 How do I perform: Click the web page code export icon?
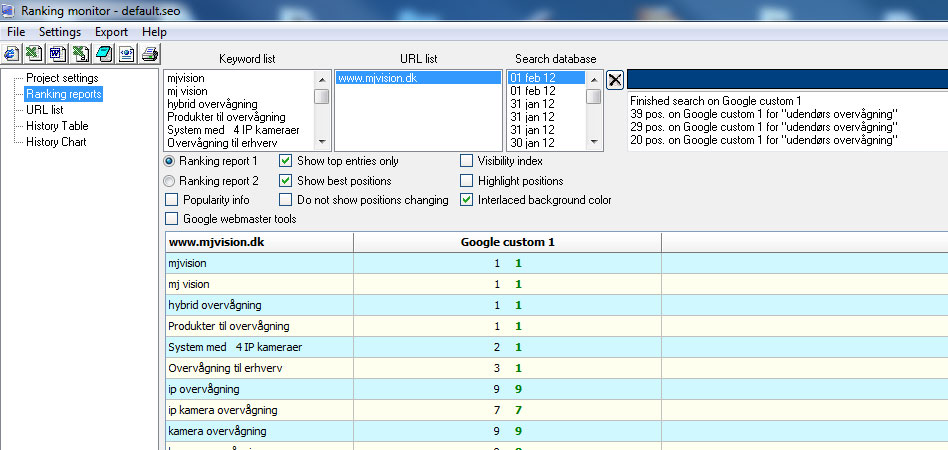pos(126,54)
